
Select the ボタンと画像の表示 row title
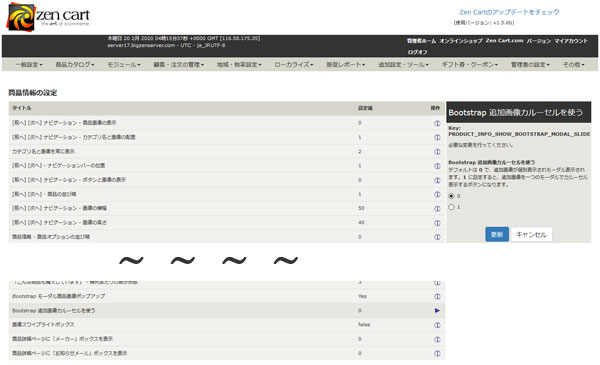coord(69,180)
